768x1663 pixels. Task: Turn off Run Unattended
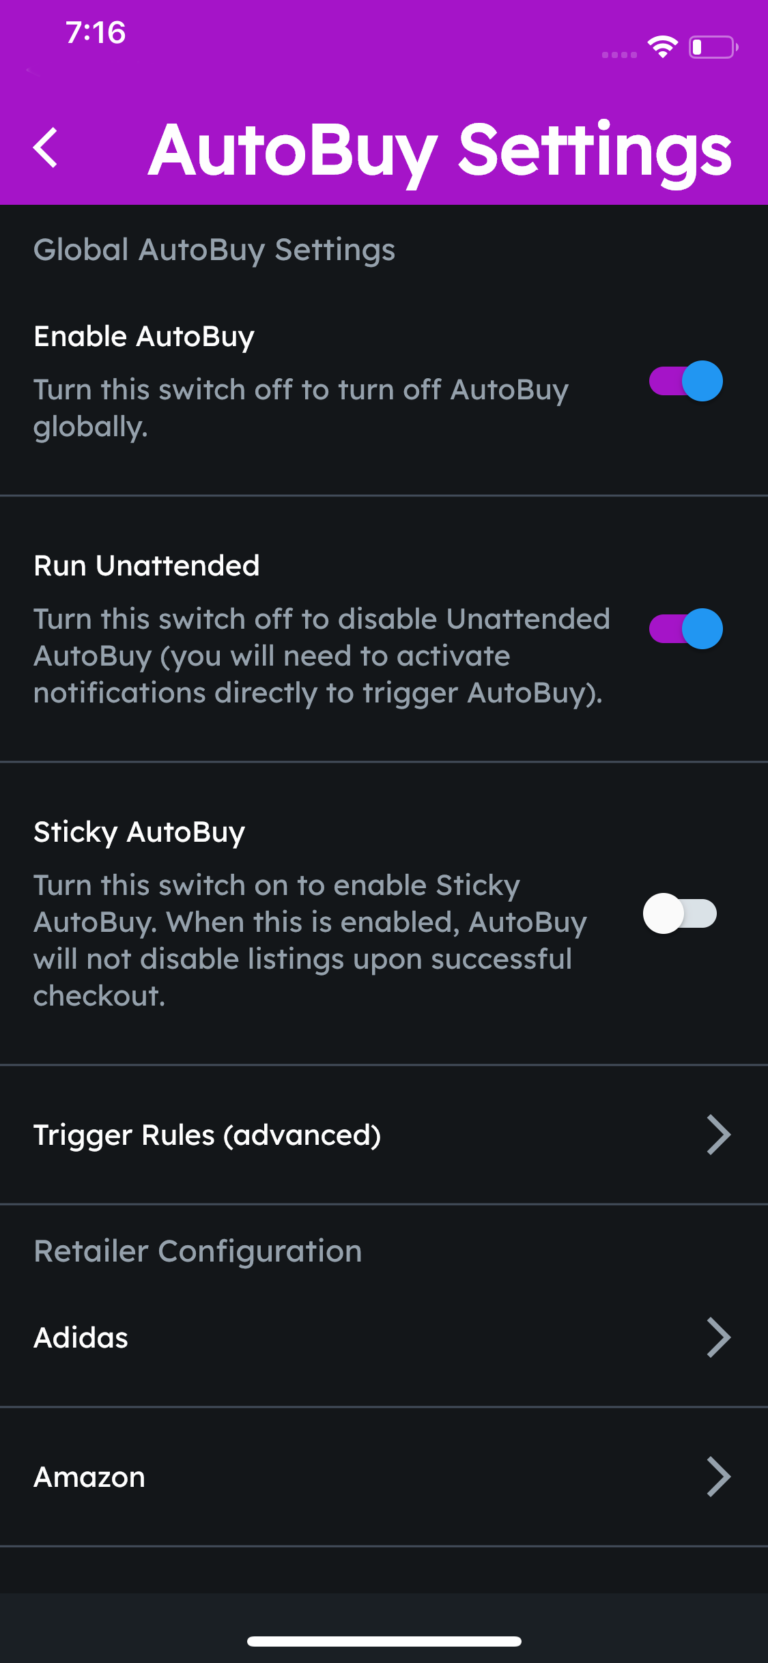[684, 629]
